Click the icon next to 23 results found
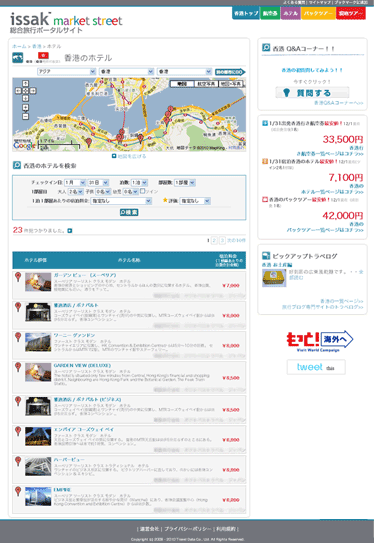This screenshot has width=374, height=543. tap(70, 231)
